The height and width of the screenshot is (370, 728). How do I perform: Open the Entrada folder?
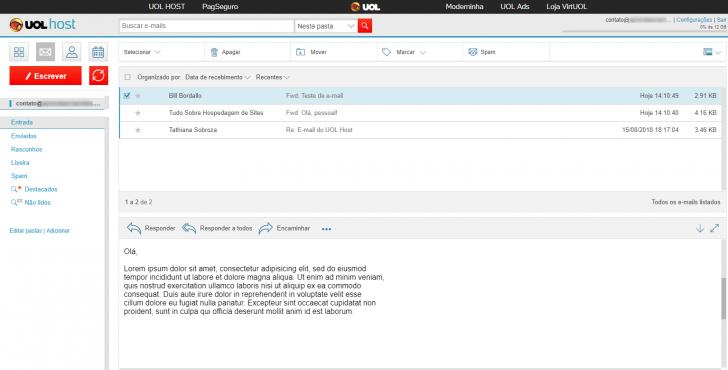pyautogui.click(x=22, y=122)
